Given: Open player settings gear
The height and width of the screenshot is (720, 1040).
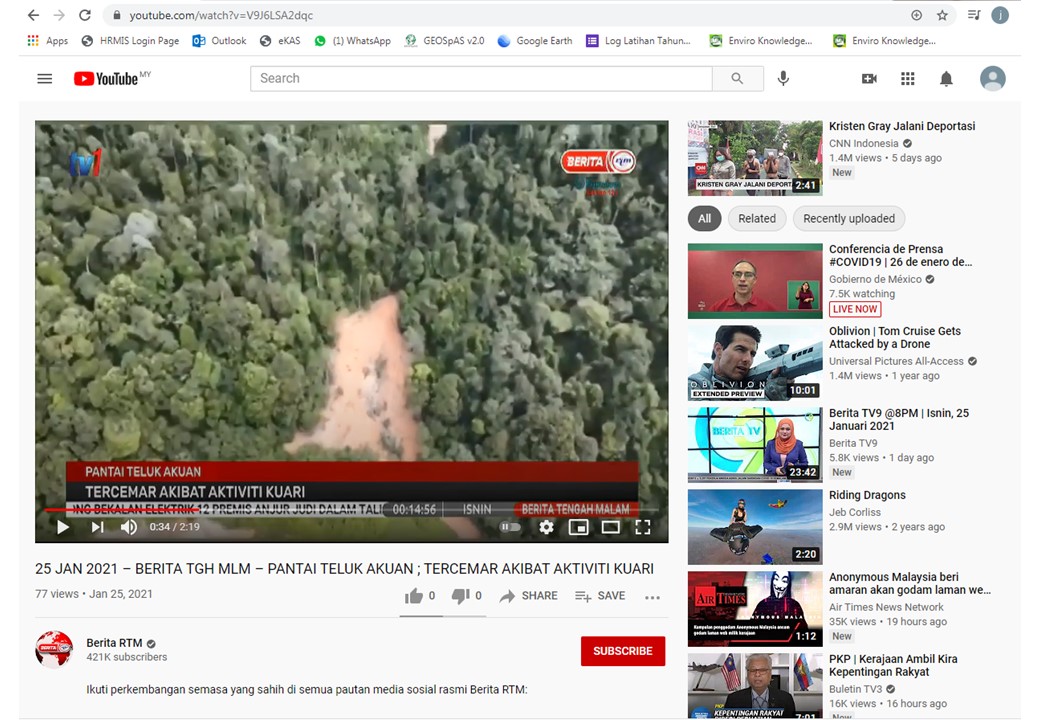Looking at the screenshot, I should tap(546, 527).
